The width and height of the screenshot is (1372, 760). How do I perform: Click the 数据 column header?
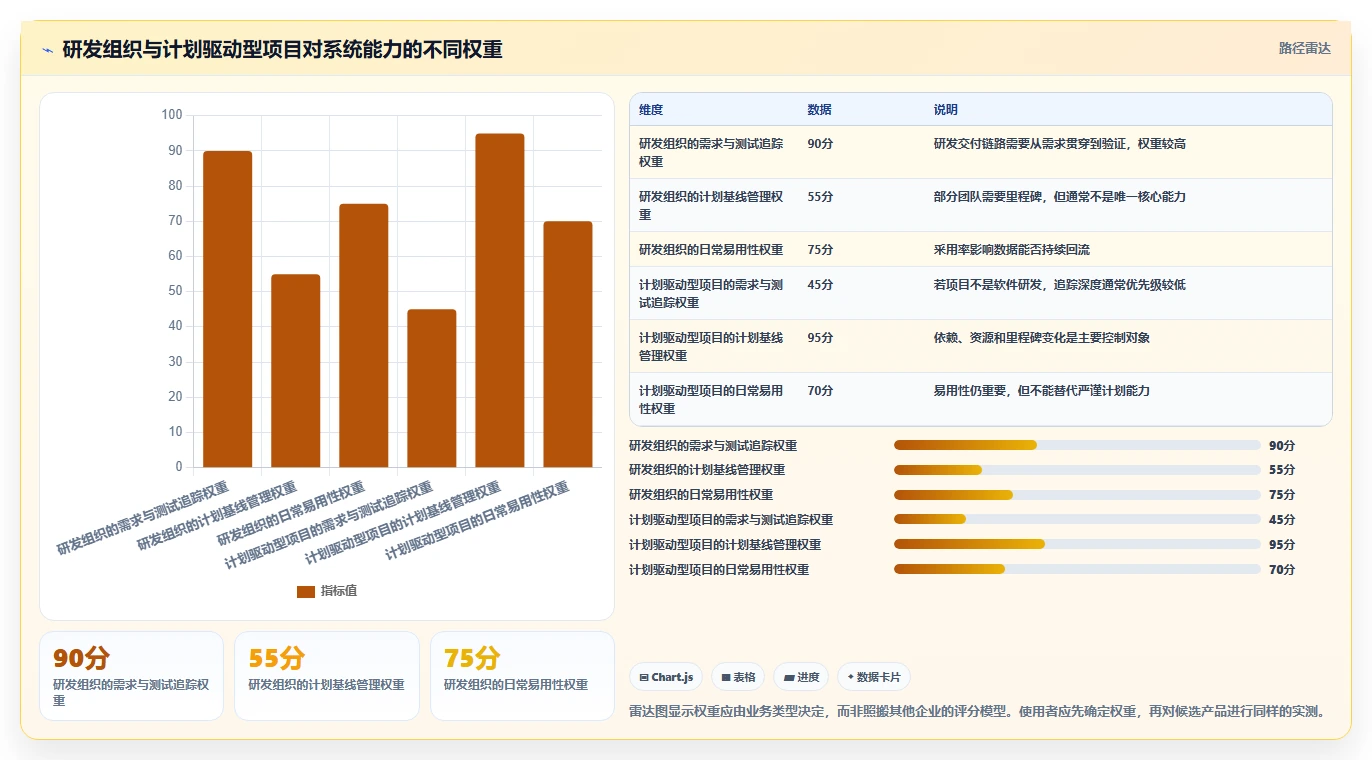(x=819, y=110)
